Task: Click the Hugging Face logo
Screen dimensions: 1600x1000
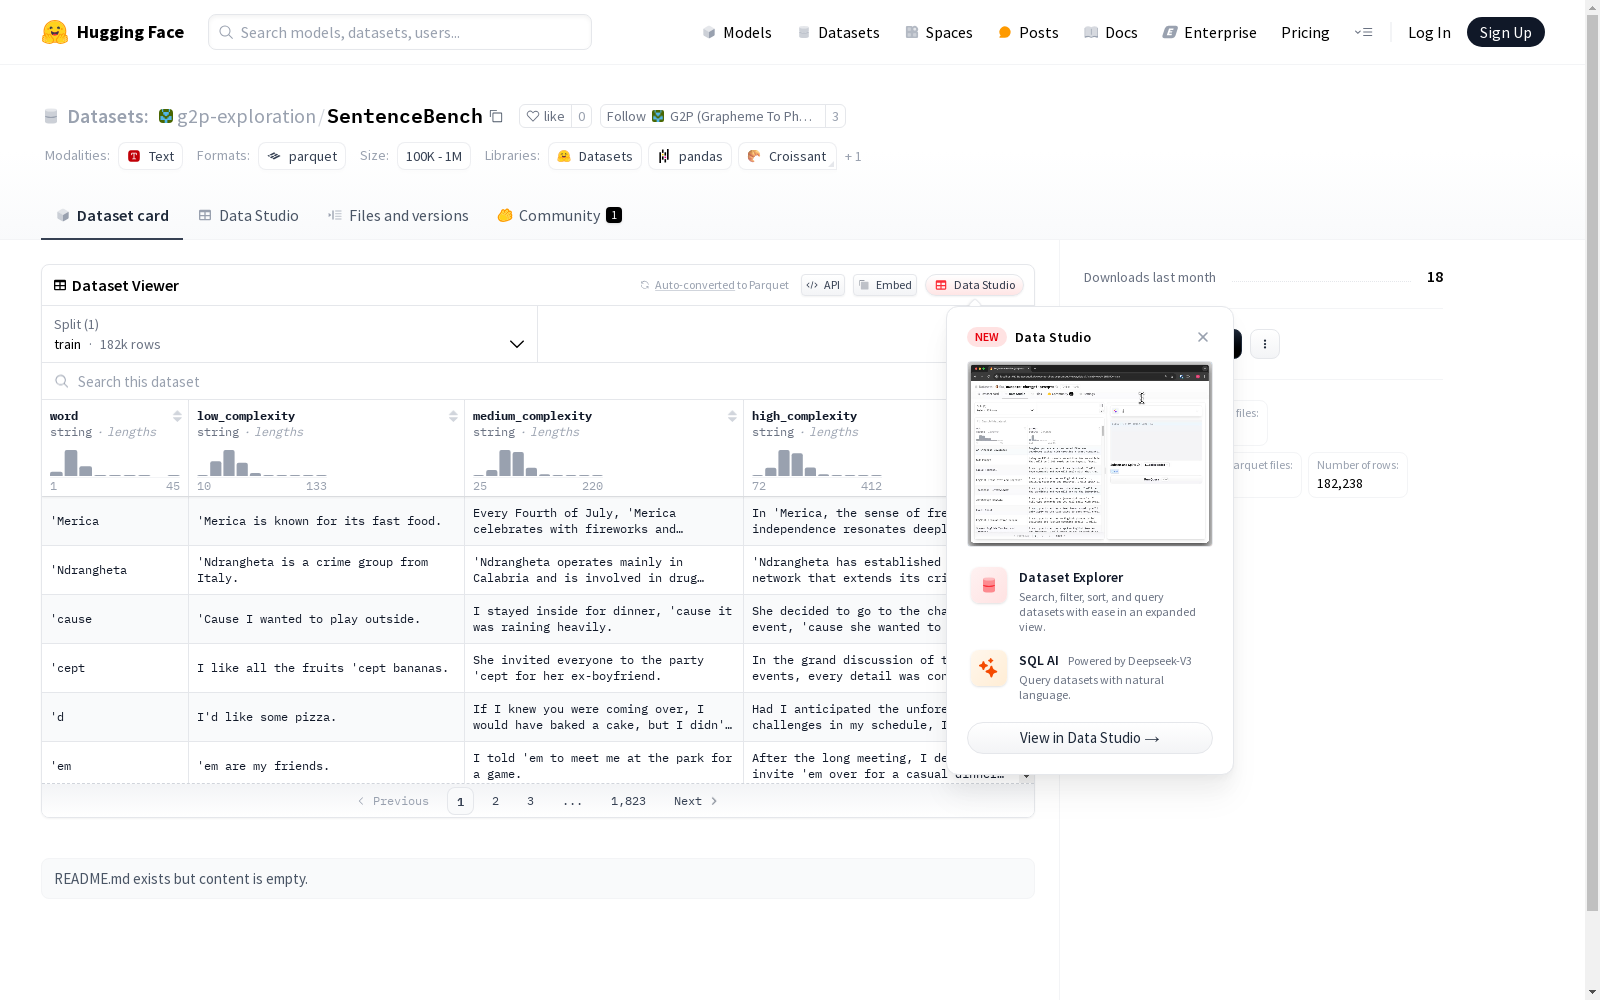Action: pyautogui.click(x=113, y=32)
